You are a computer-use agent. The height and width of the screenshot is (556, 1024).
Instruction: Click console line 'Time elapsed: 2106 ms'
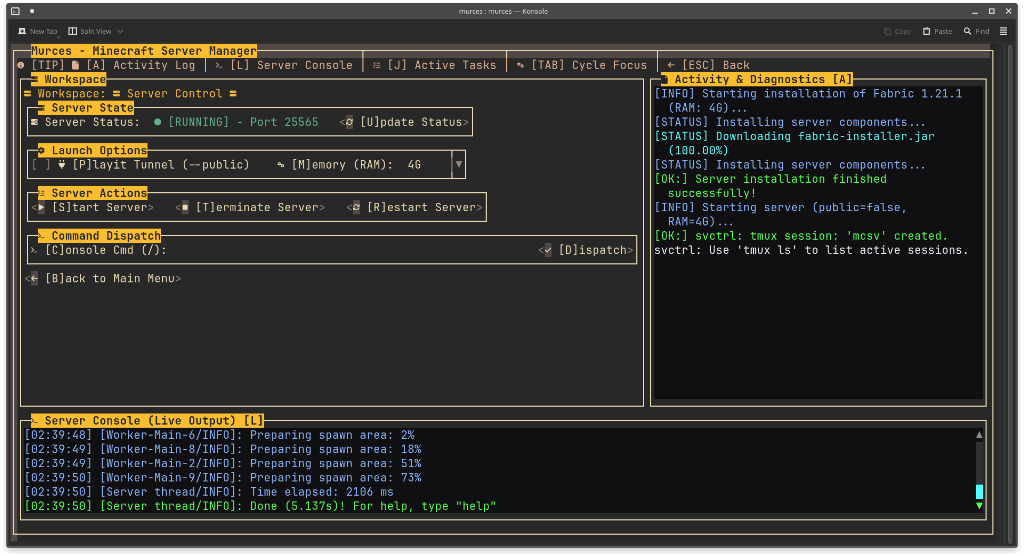pyautogui.click(x=209, y=492)
